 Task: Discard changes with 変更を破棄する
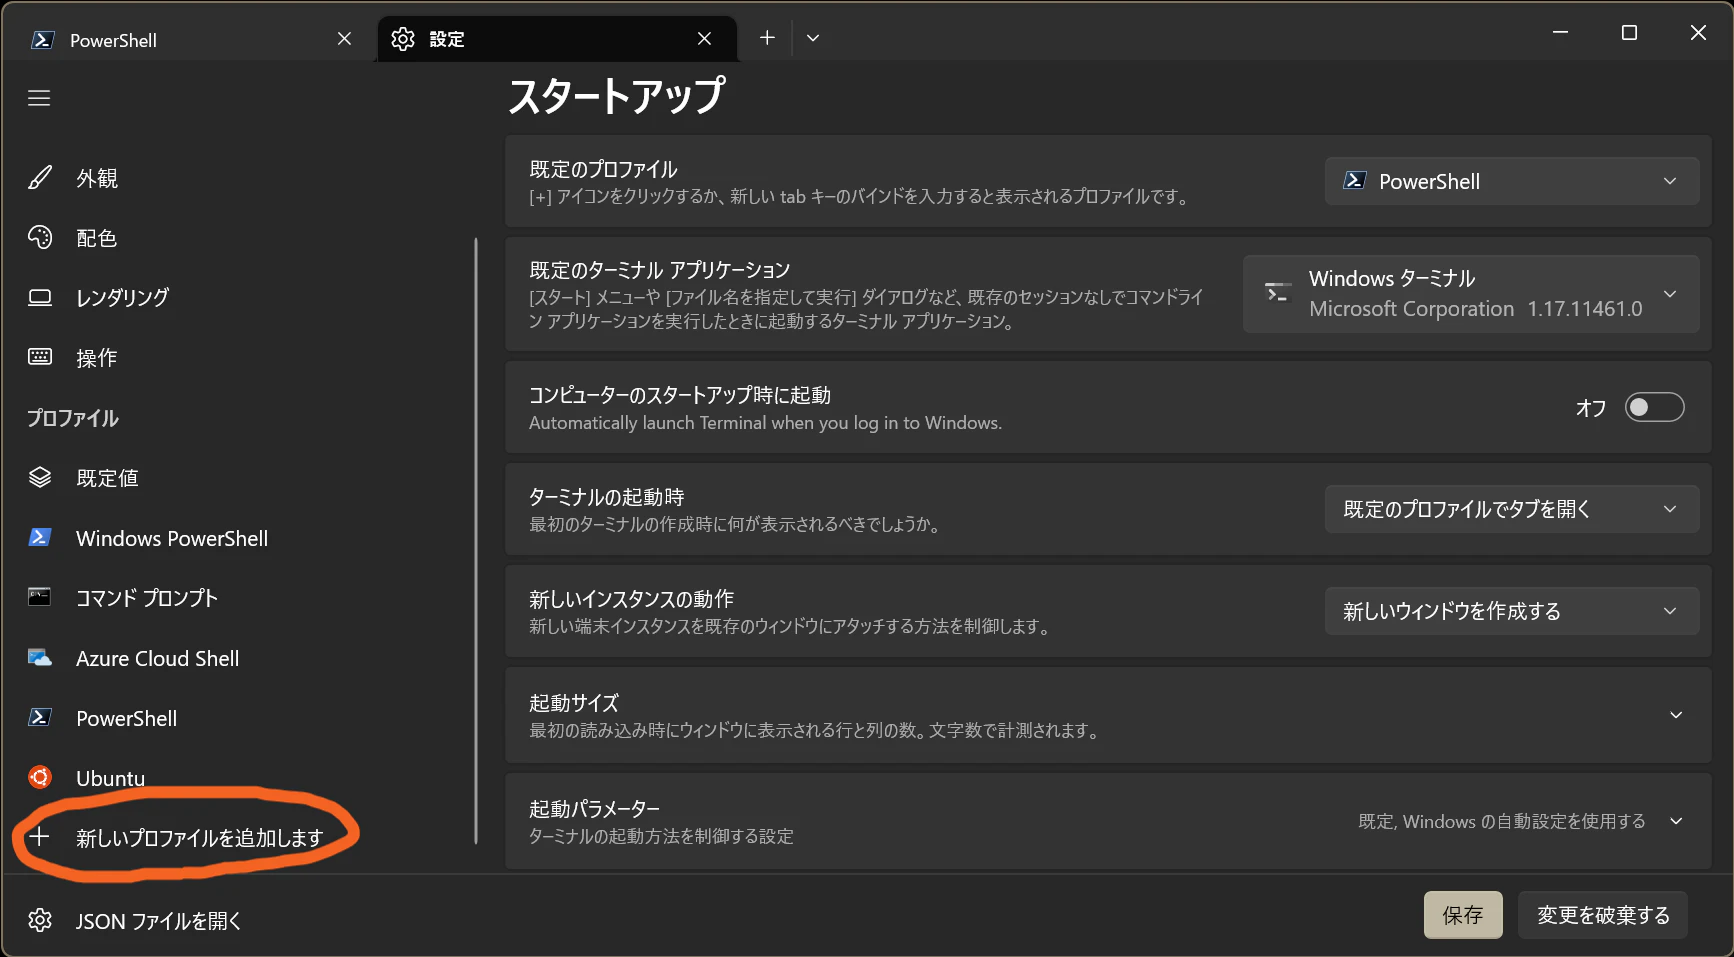pyautogui.click(x=1602, y=914)
